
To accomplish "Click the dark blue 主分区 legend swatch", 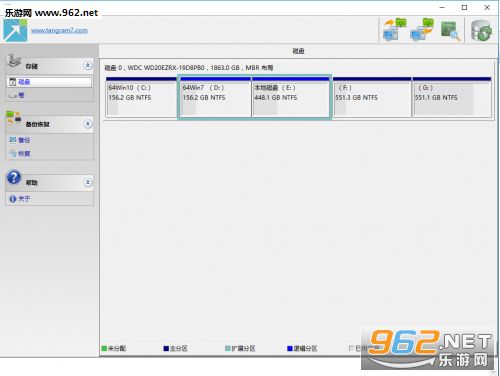I will 166,349.
